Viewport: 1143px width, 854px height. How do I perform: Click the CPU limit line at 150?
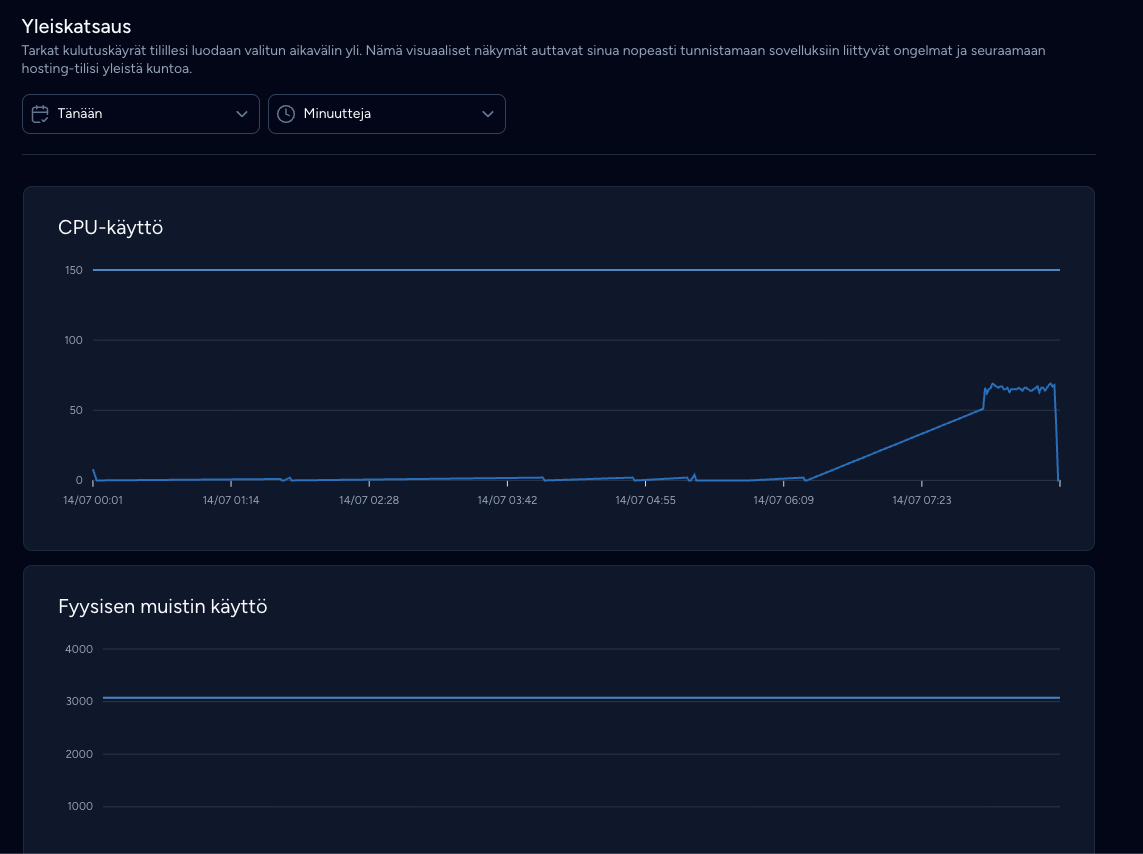576,270
